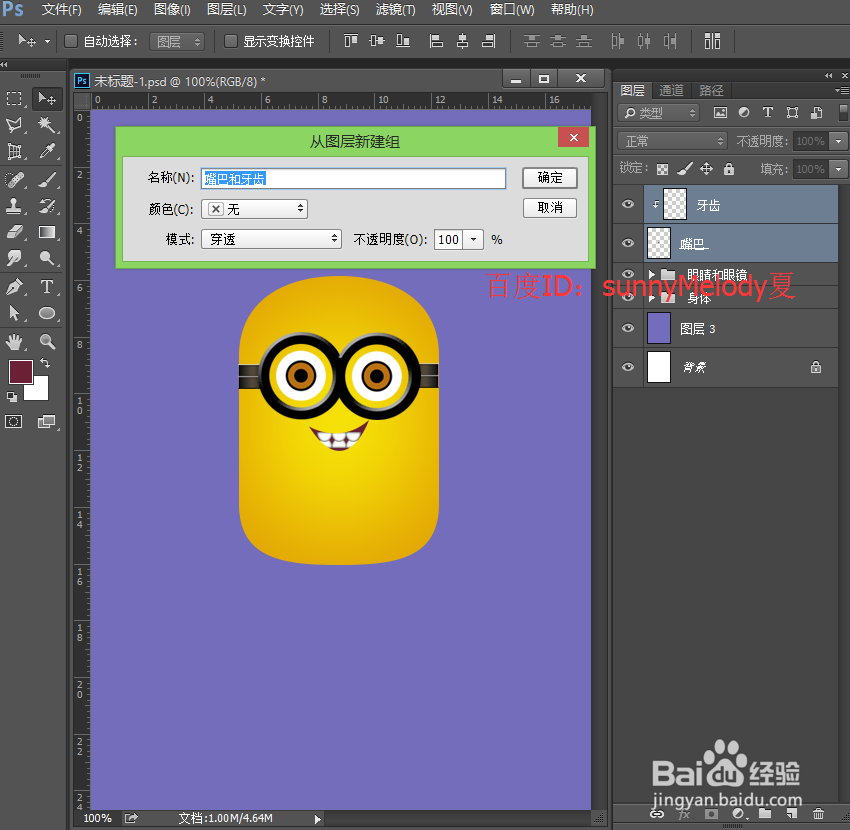Select the Move tool in toolbox
Viewport: 850px width, 830px height.
[x=47, y=99]
